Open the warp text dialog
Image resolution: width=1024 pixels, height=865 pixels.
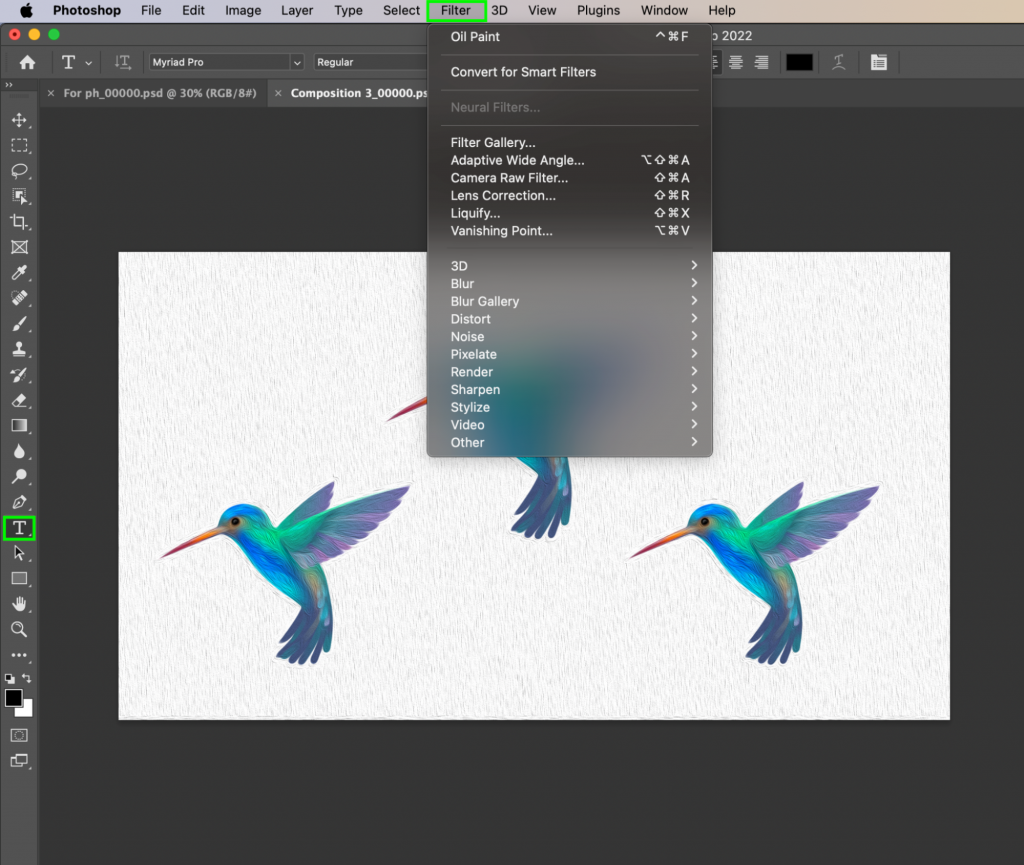pyautogui.click(x=839, y=62)
